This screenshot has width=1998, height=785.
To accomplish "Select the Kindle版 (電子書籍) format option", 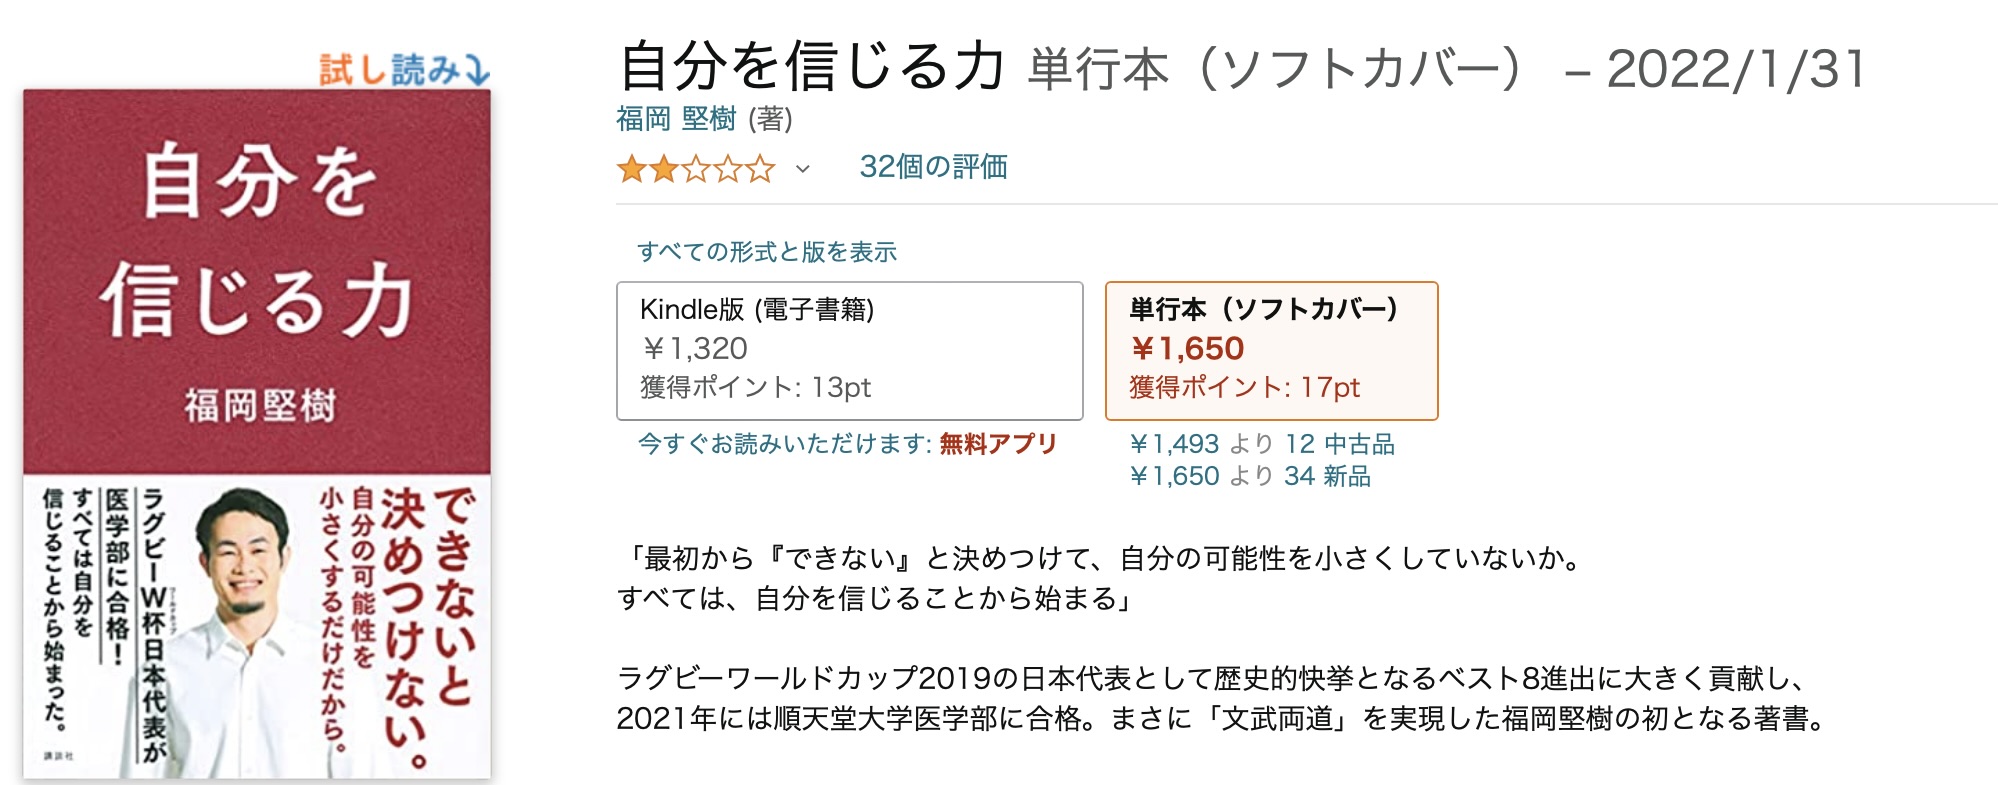I will pyautogui.click(x=850, y=350).
